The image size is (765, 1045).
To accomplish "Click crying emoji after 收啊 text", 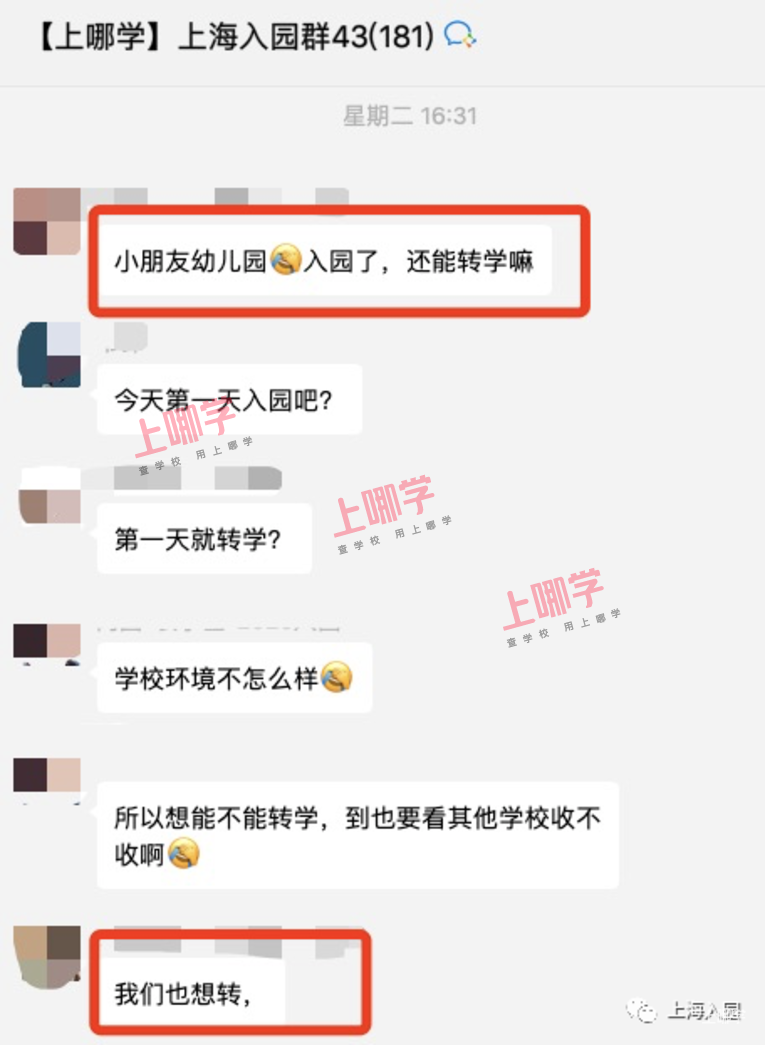I will 184,853.
